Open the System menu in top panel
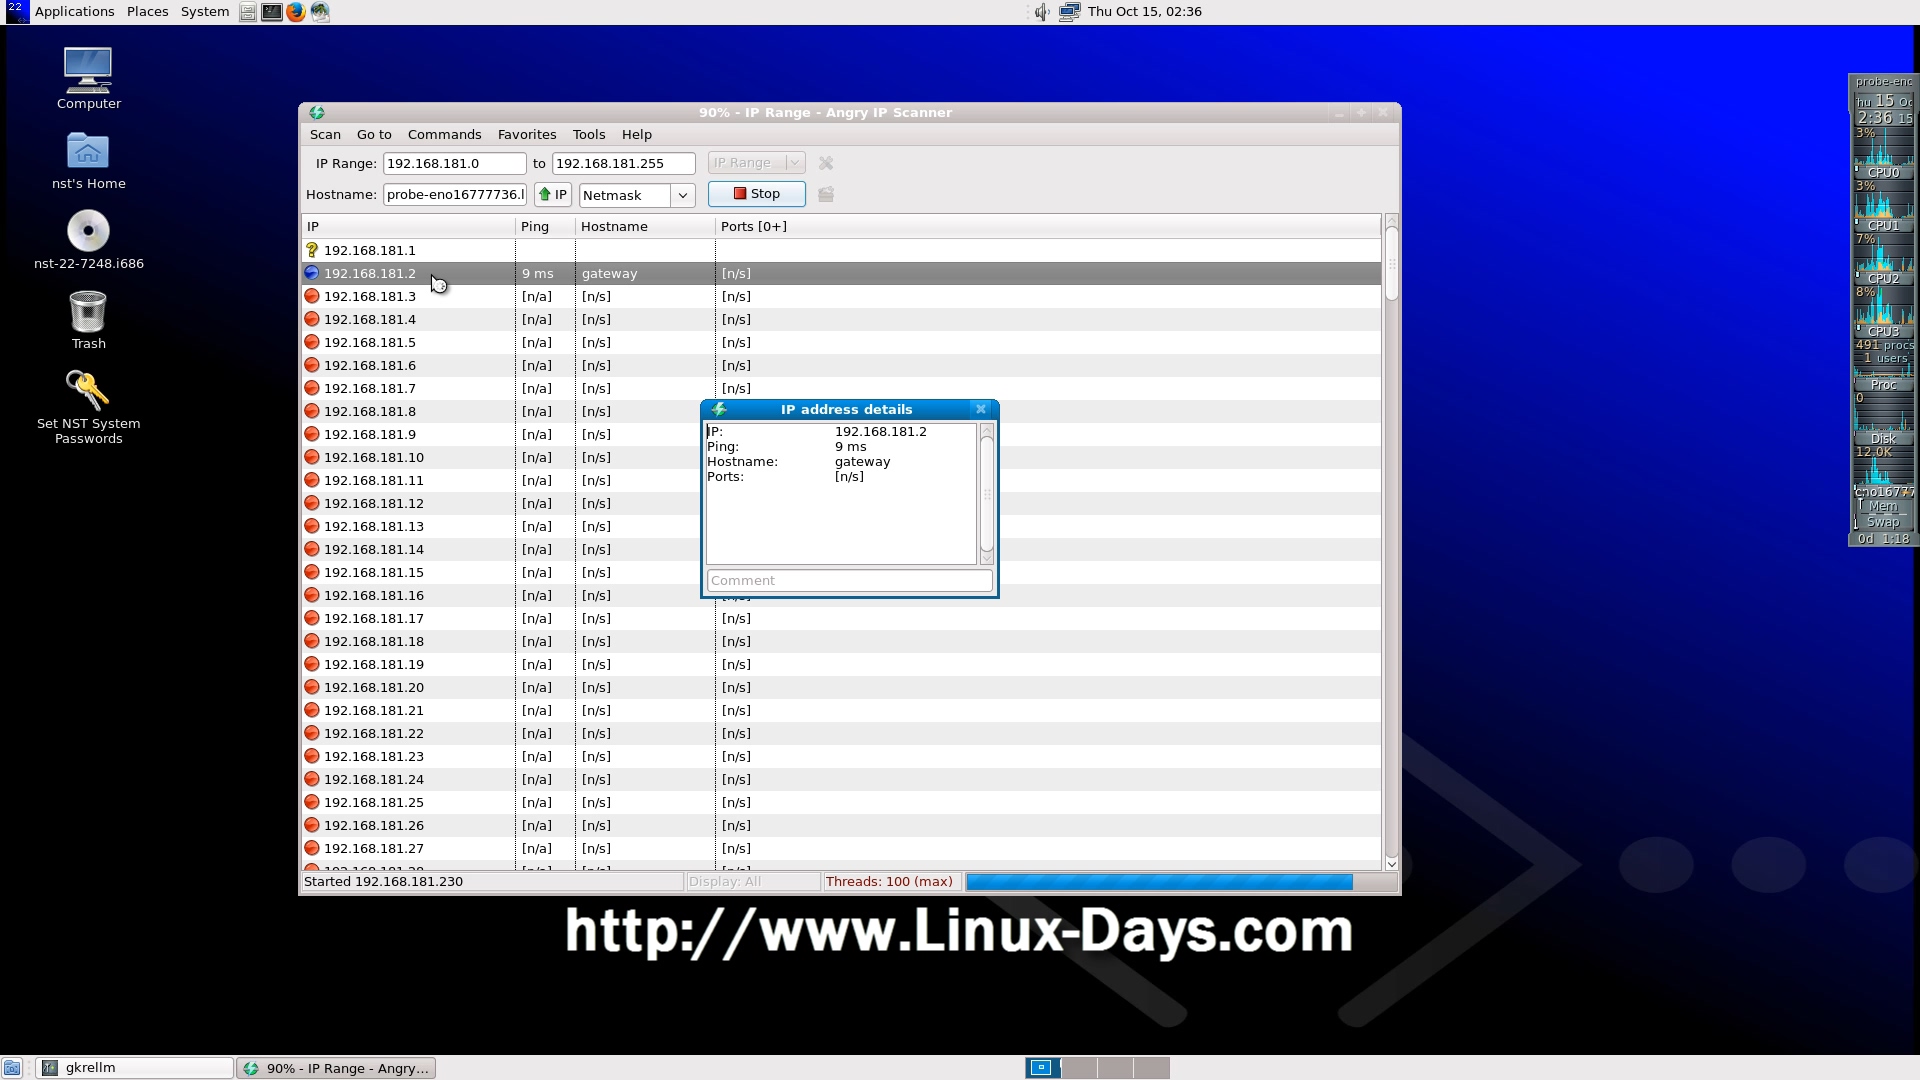 [x=205, y=11]
